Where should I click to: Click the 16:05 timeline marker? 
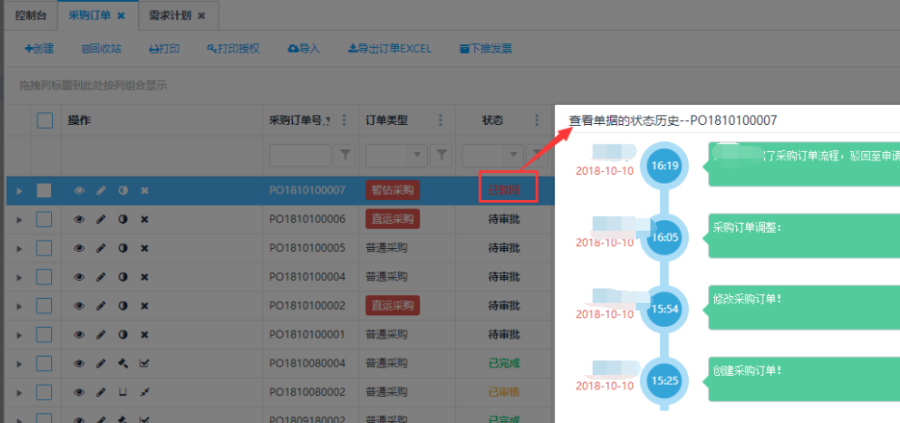665,236
